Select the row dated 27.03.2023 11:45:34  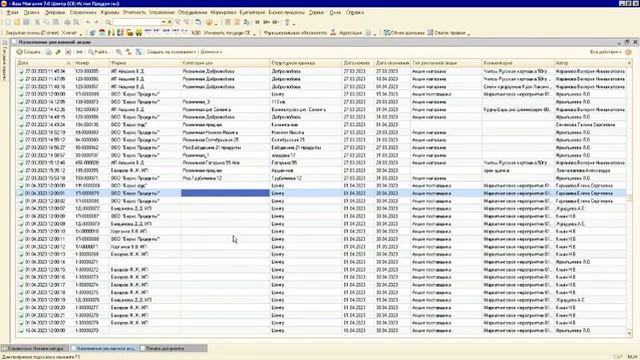[x=321, y=71]
